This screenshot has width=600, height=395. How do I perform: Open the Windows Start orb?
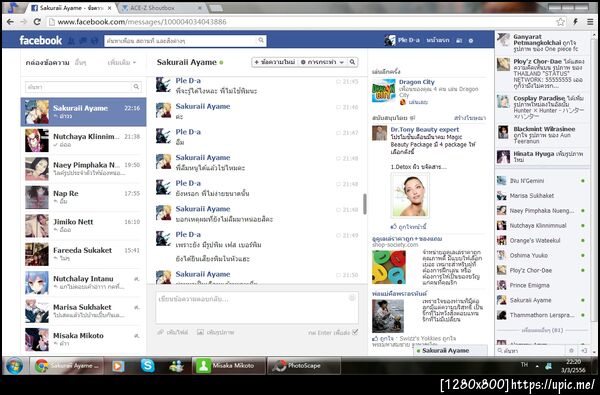tap(15, 366)
